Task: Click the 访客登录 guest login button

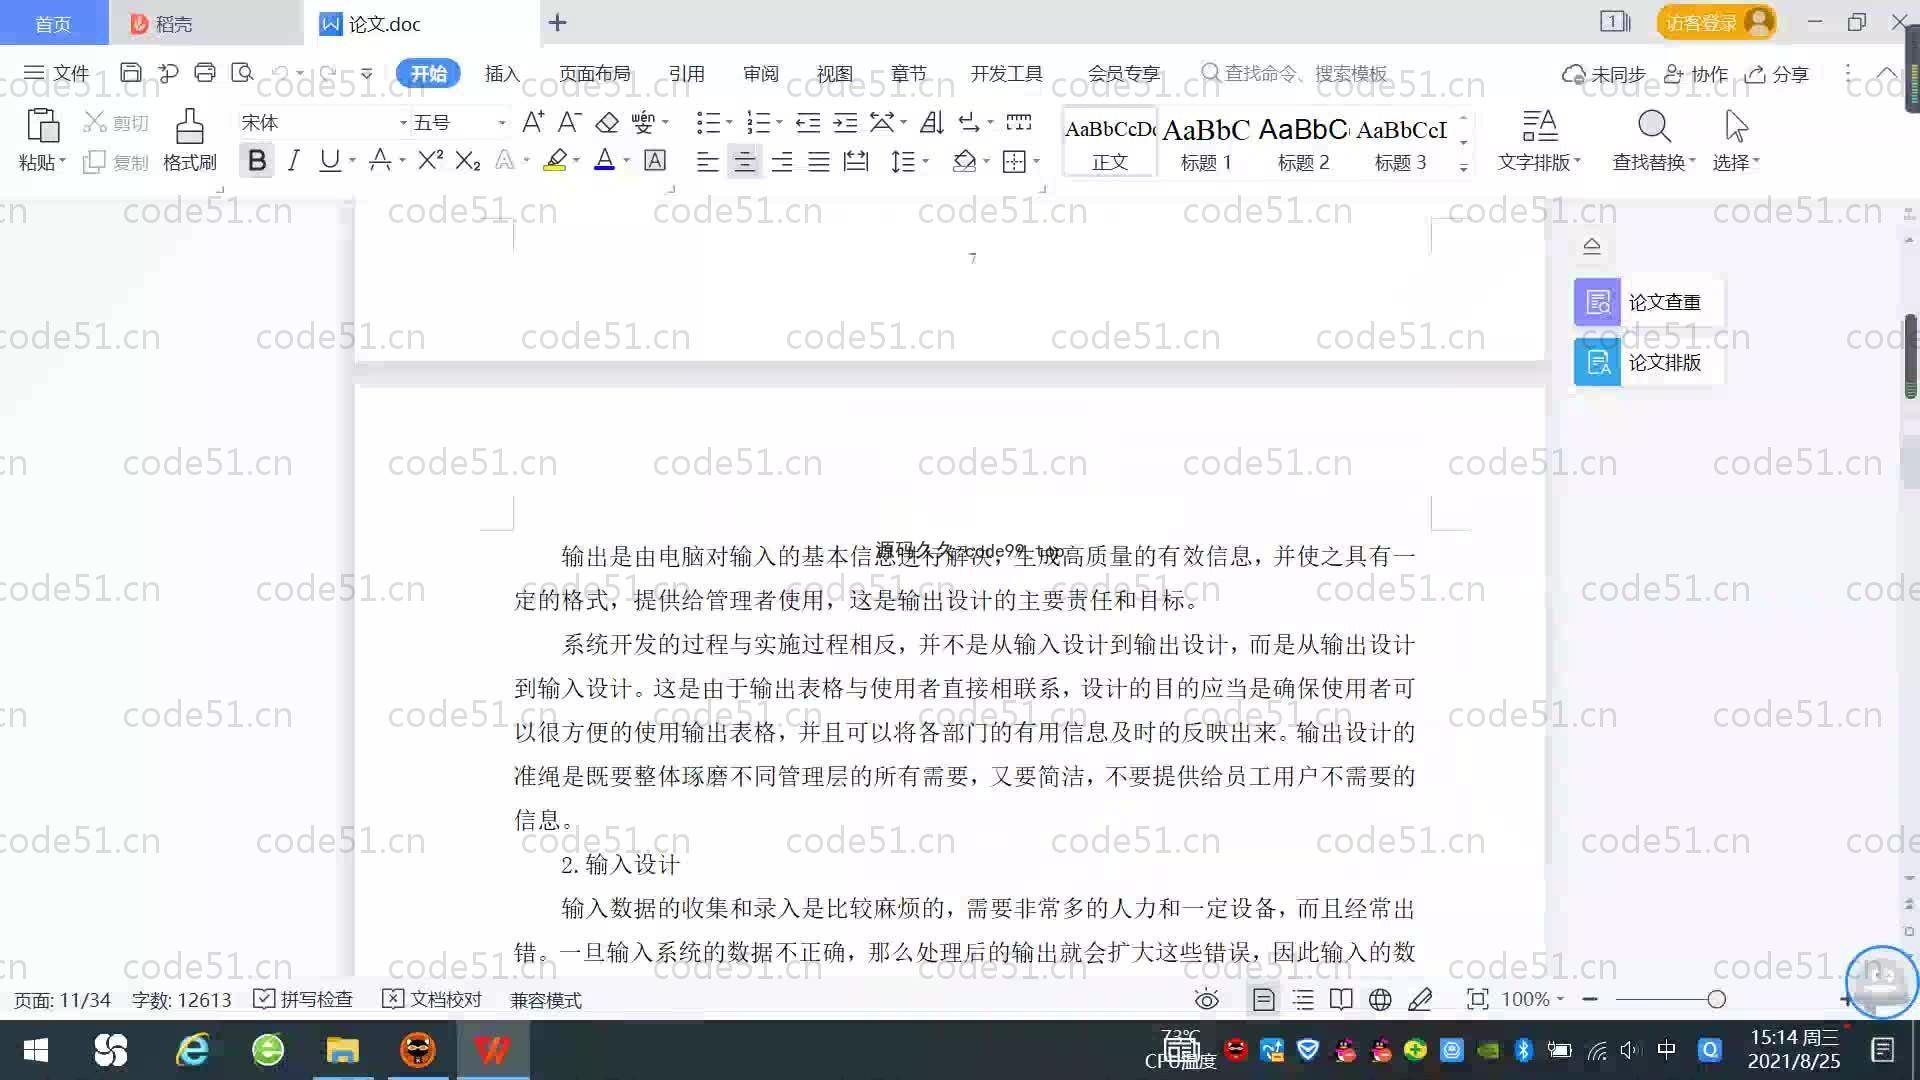Action: click(1716, 22)
